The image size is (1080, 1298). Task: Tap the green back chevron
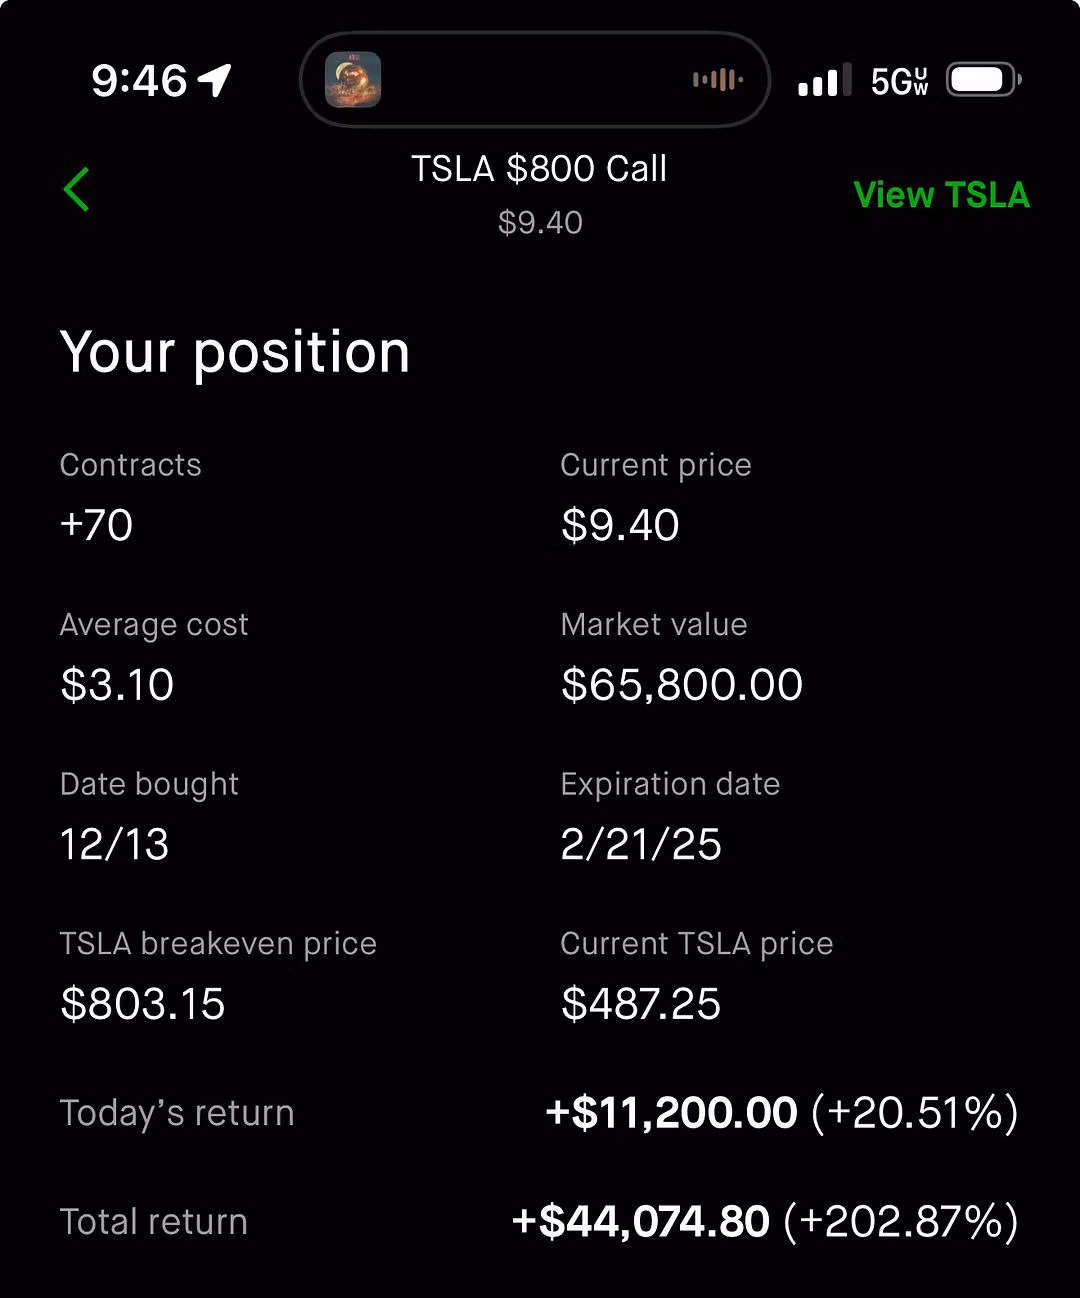pyautogui.click(x=76, y=189)
